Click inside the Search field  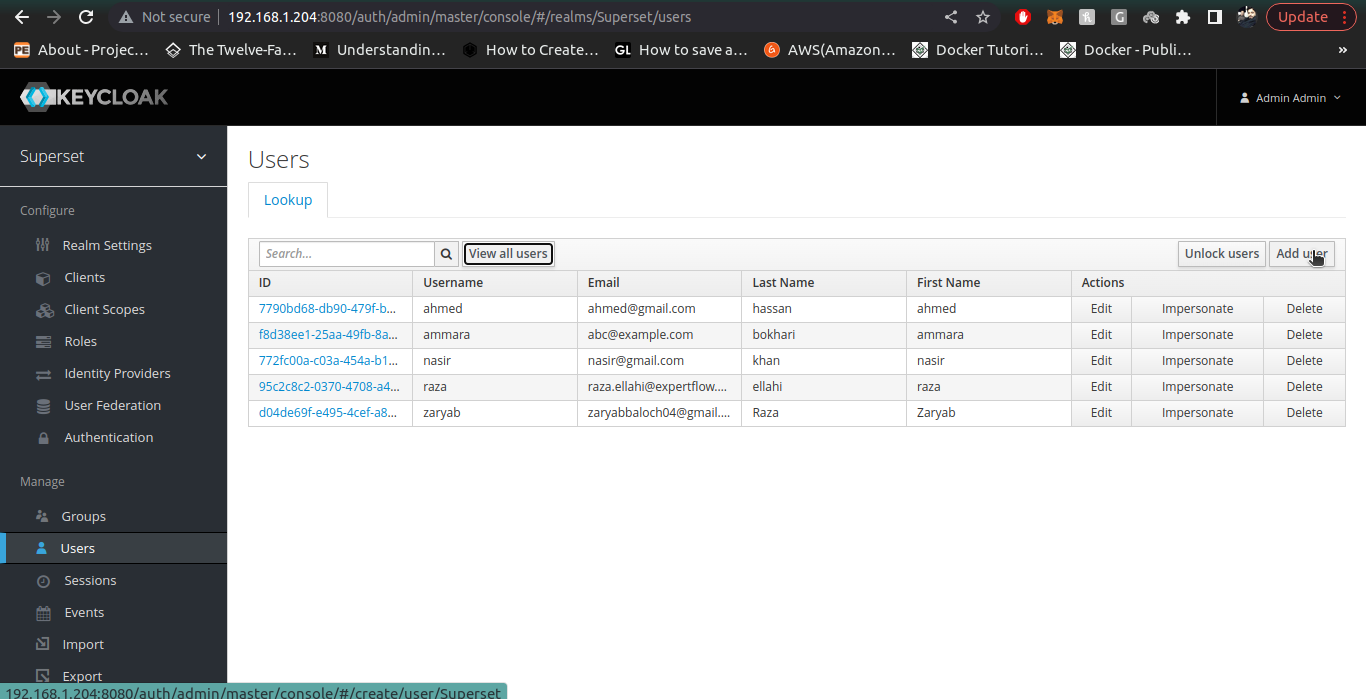pyautogui.click(x=345, y=253)
